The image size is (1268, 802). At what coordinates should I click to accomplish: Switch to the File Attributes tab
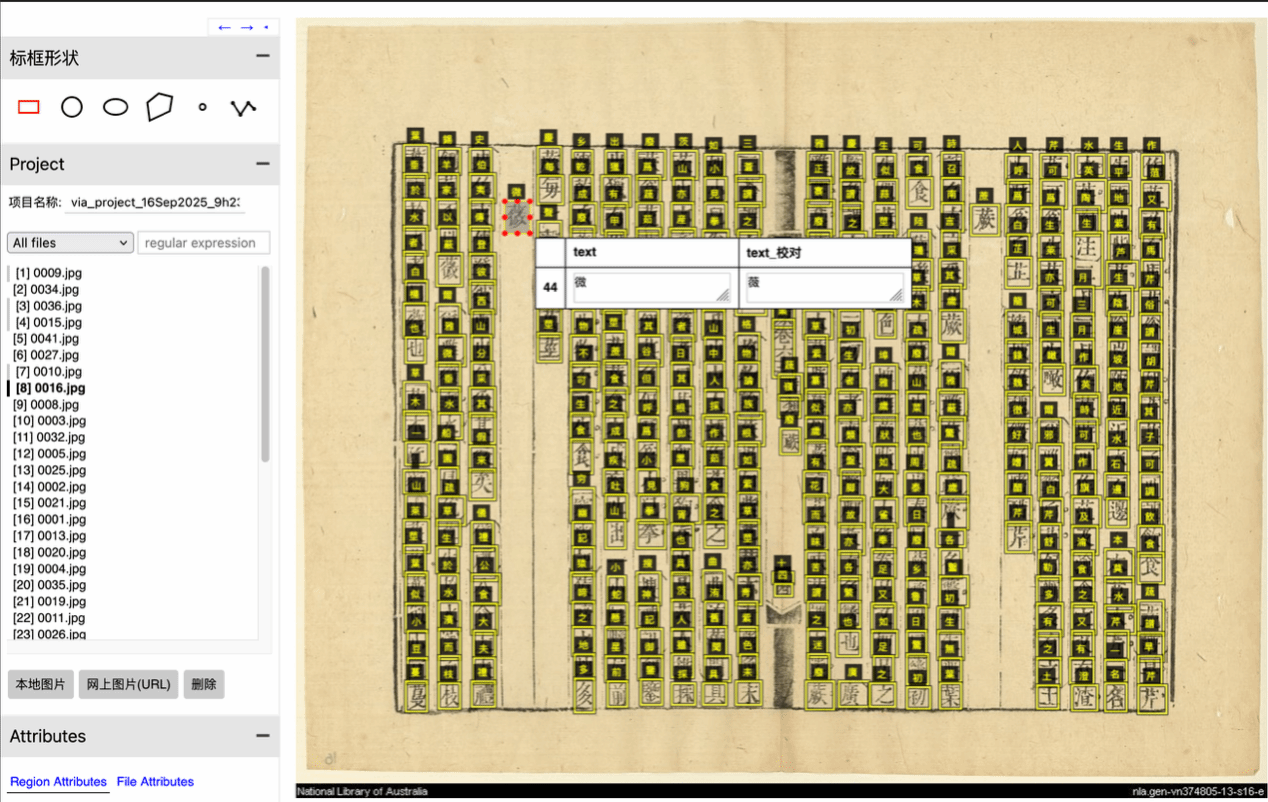click(x=155, y=782)
